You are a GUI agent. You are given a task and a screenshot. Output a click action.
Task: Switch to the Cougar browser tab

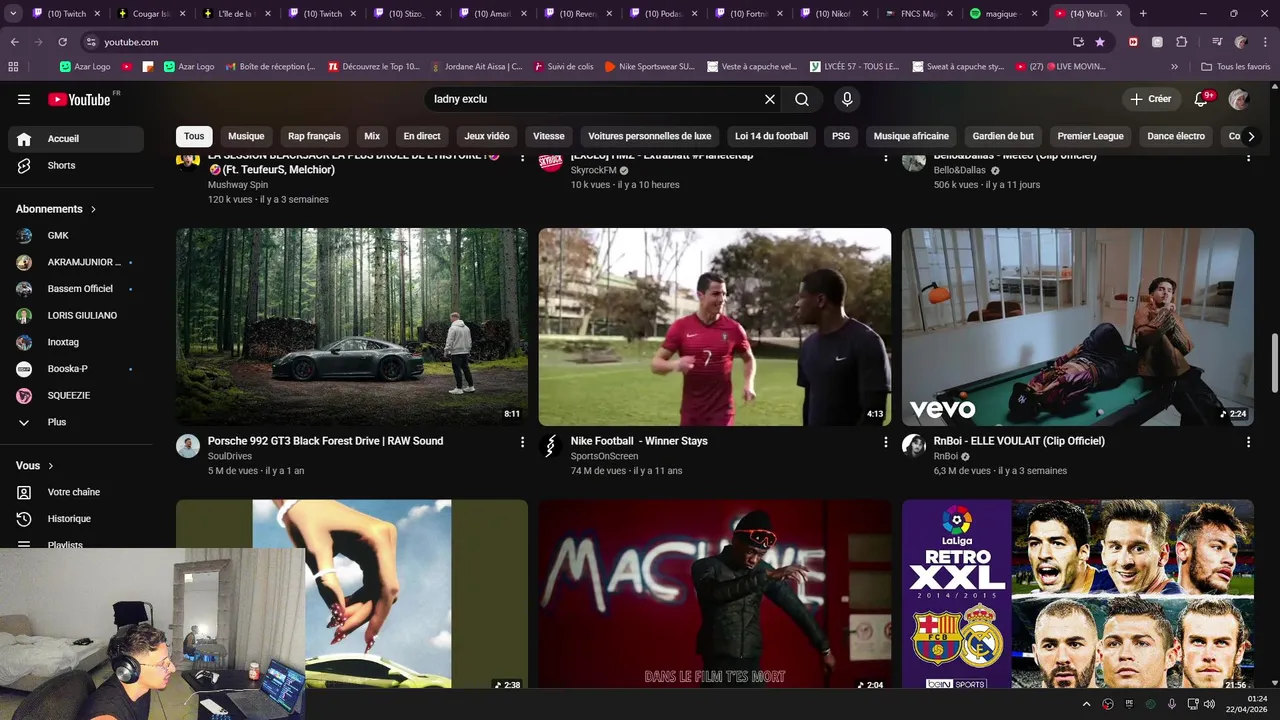pyautogui.click(x=151, y=14)
